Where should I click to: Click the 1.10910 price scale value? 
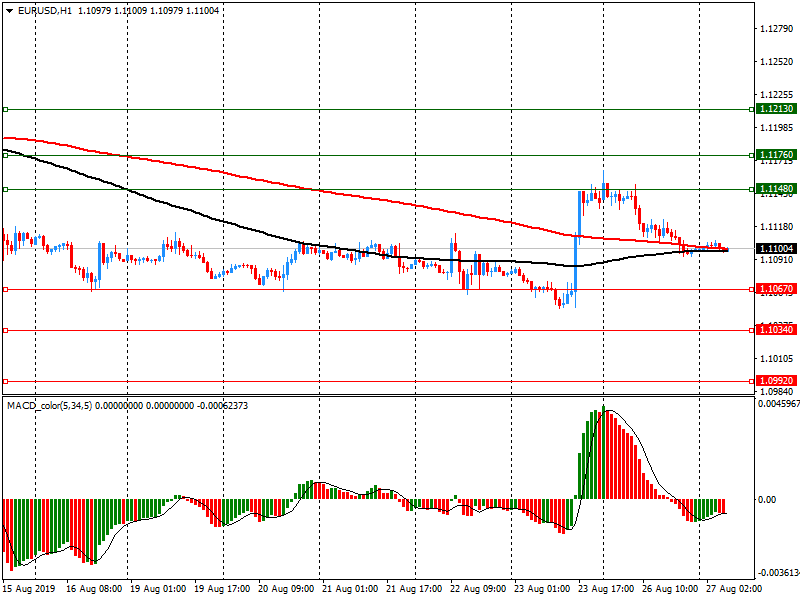tap(777, 260)
